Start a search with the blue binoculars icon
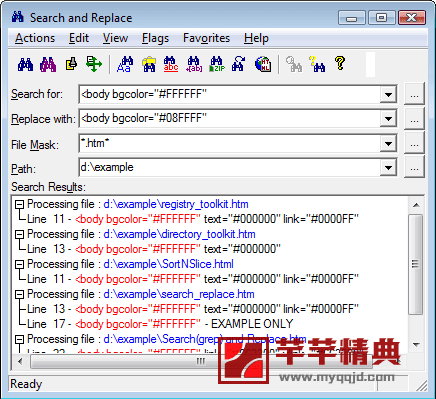436x399 pixels. click(25, 64)
